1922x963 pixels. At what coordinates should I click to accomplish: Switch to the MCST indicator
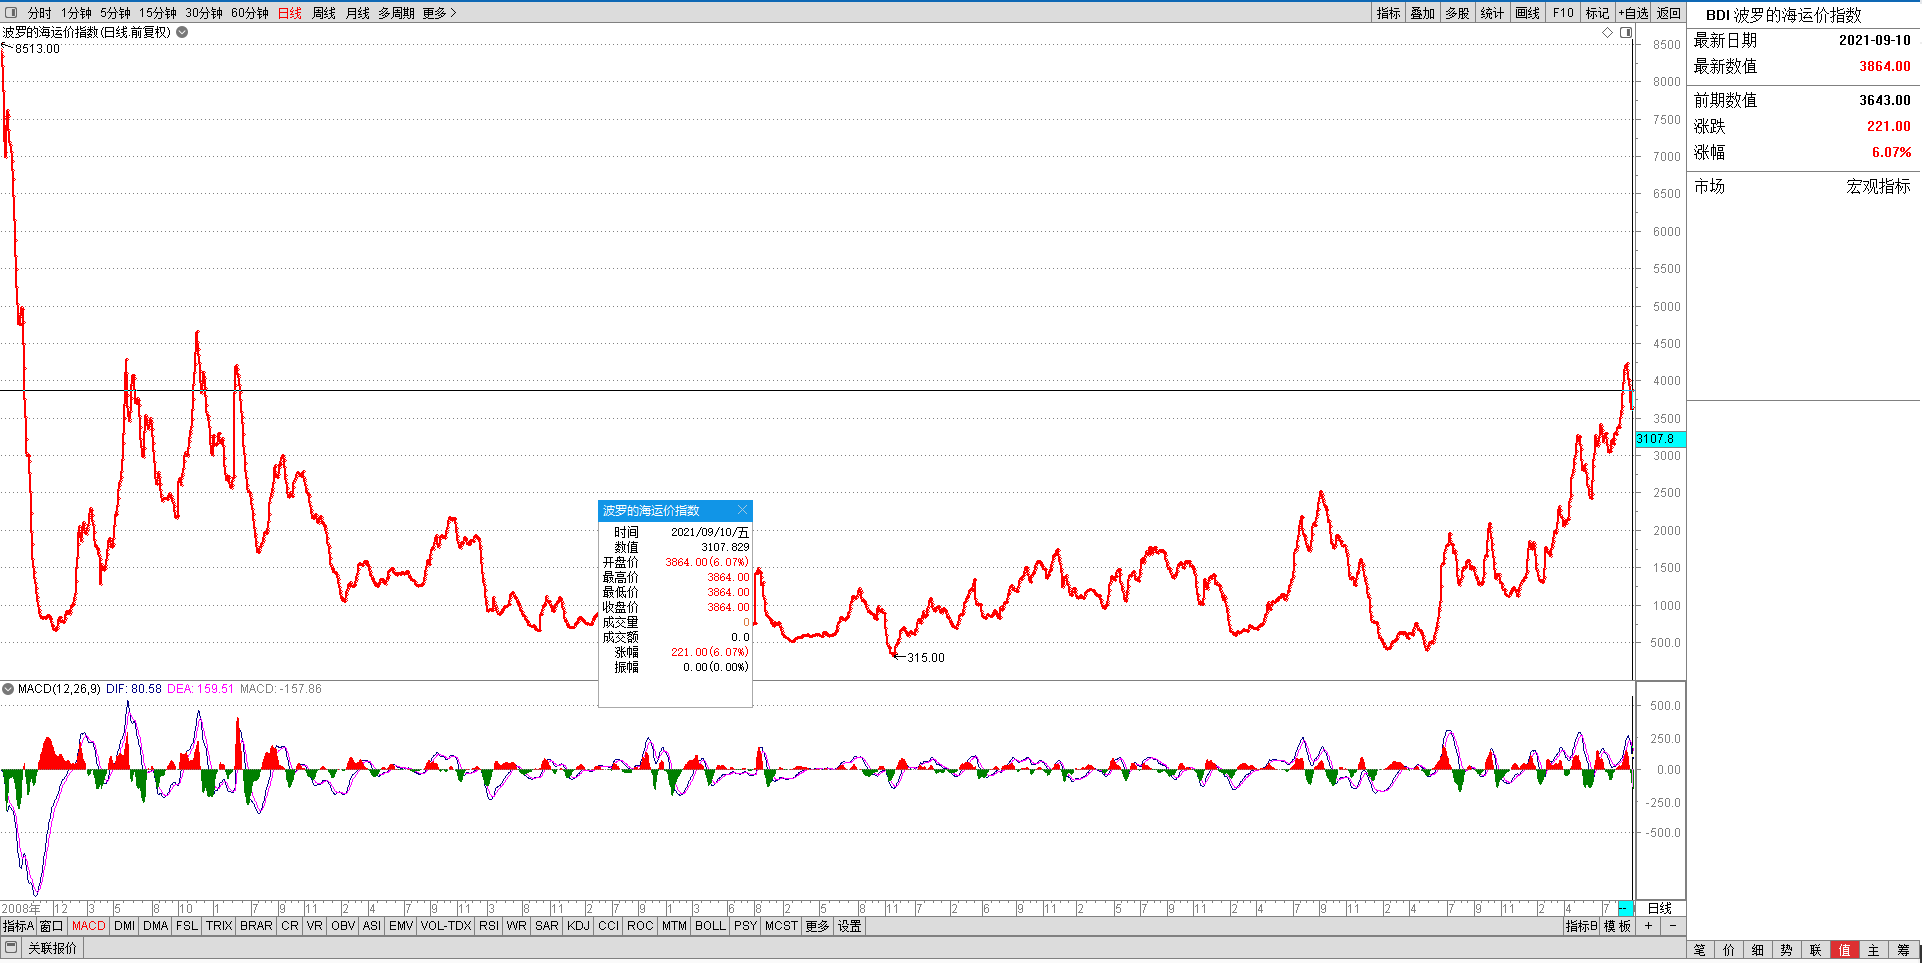(x=781, y=926)
